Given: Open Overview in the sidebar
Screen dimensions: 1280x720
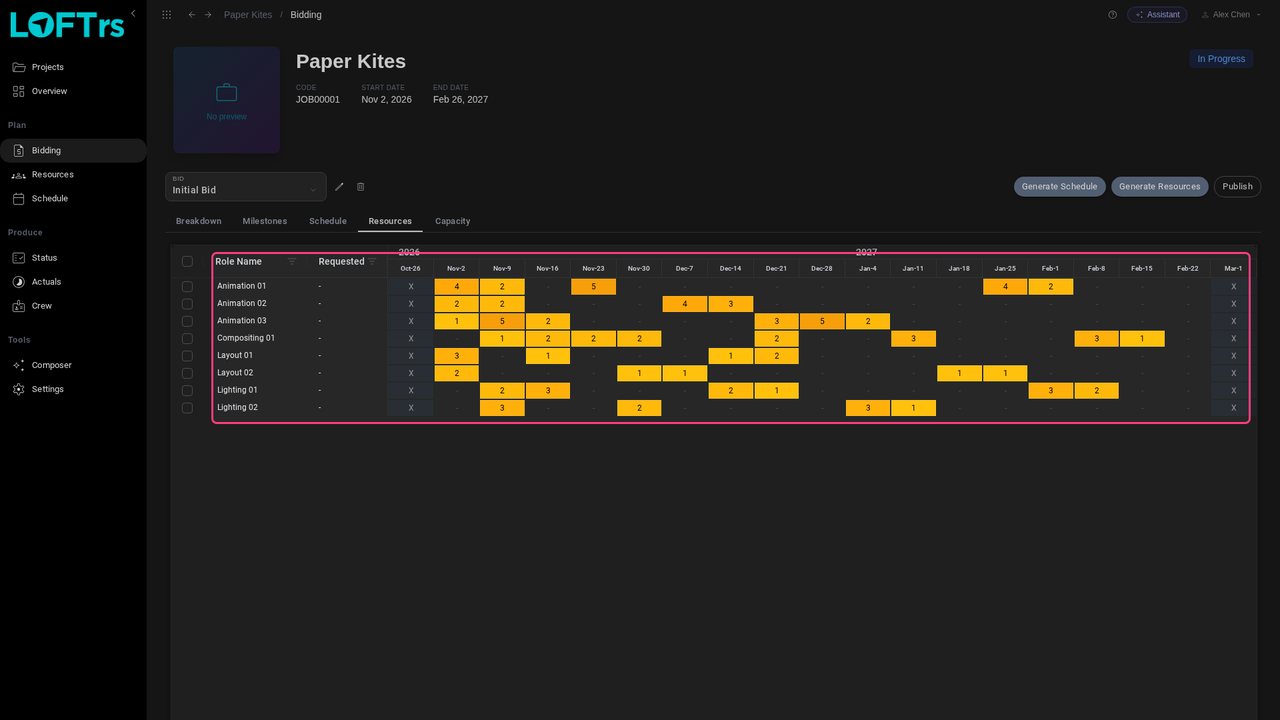Looking at the screenshot, I should coord(73,91).
